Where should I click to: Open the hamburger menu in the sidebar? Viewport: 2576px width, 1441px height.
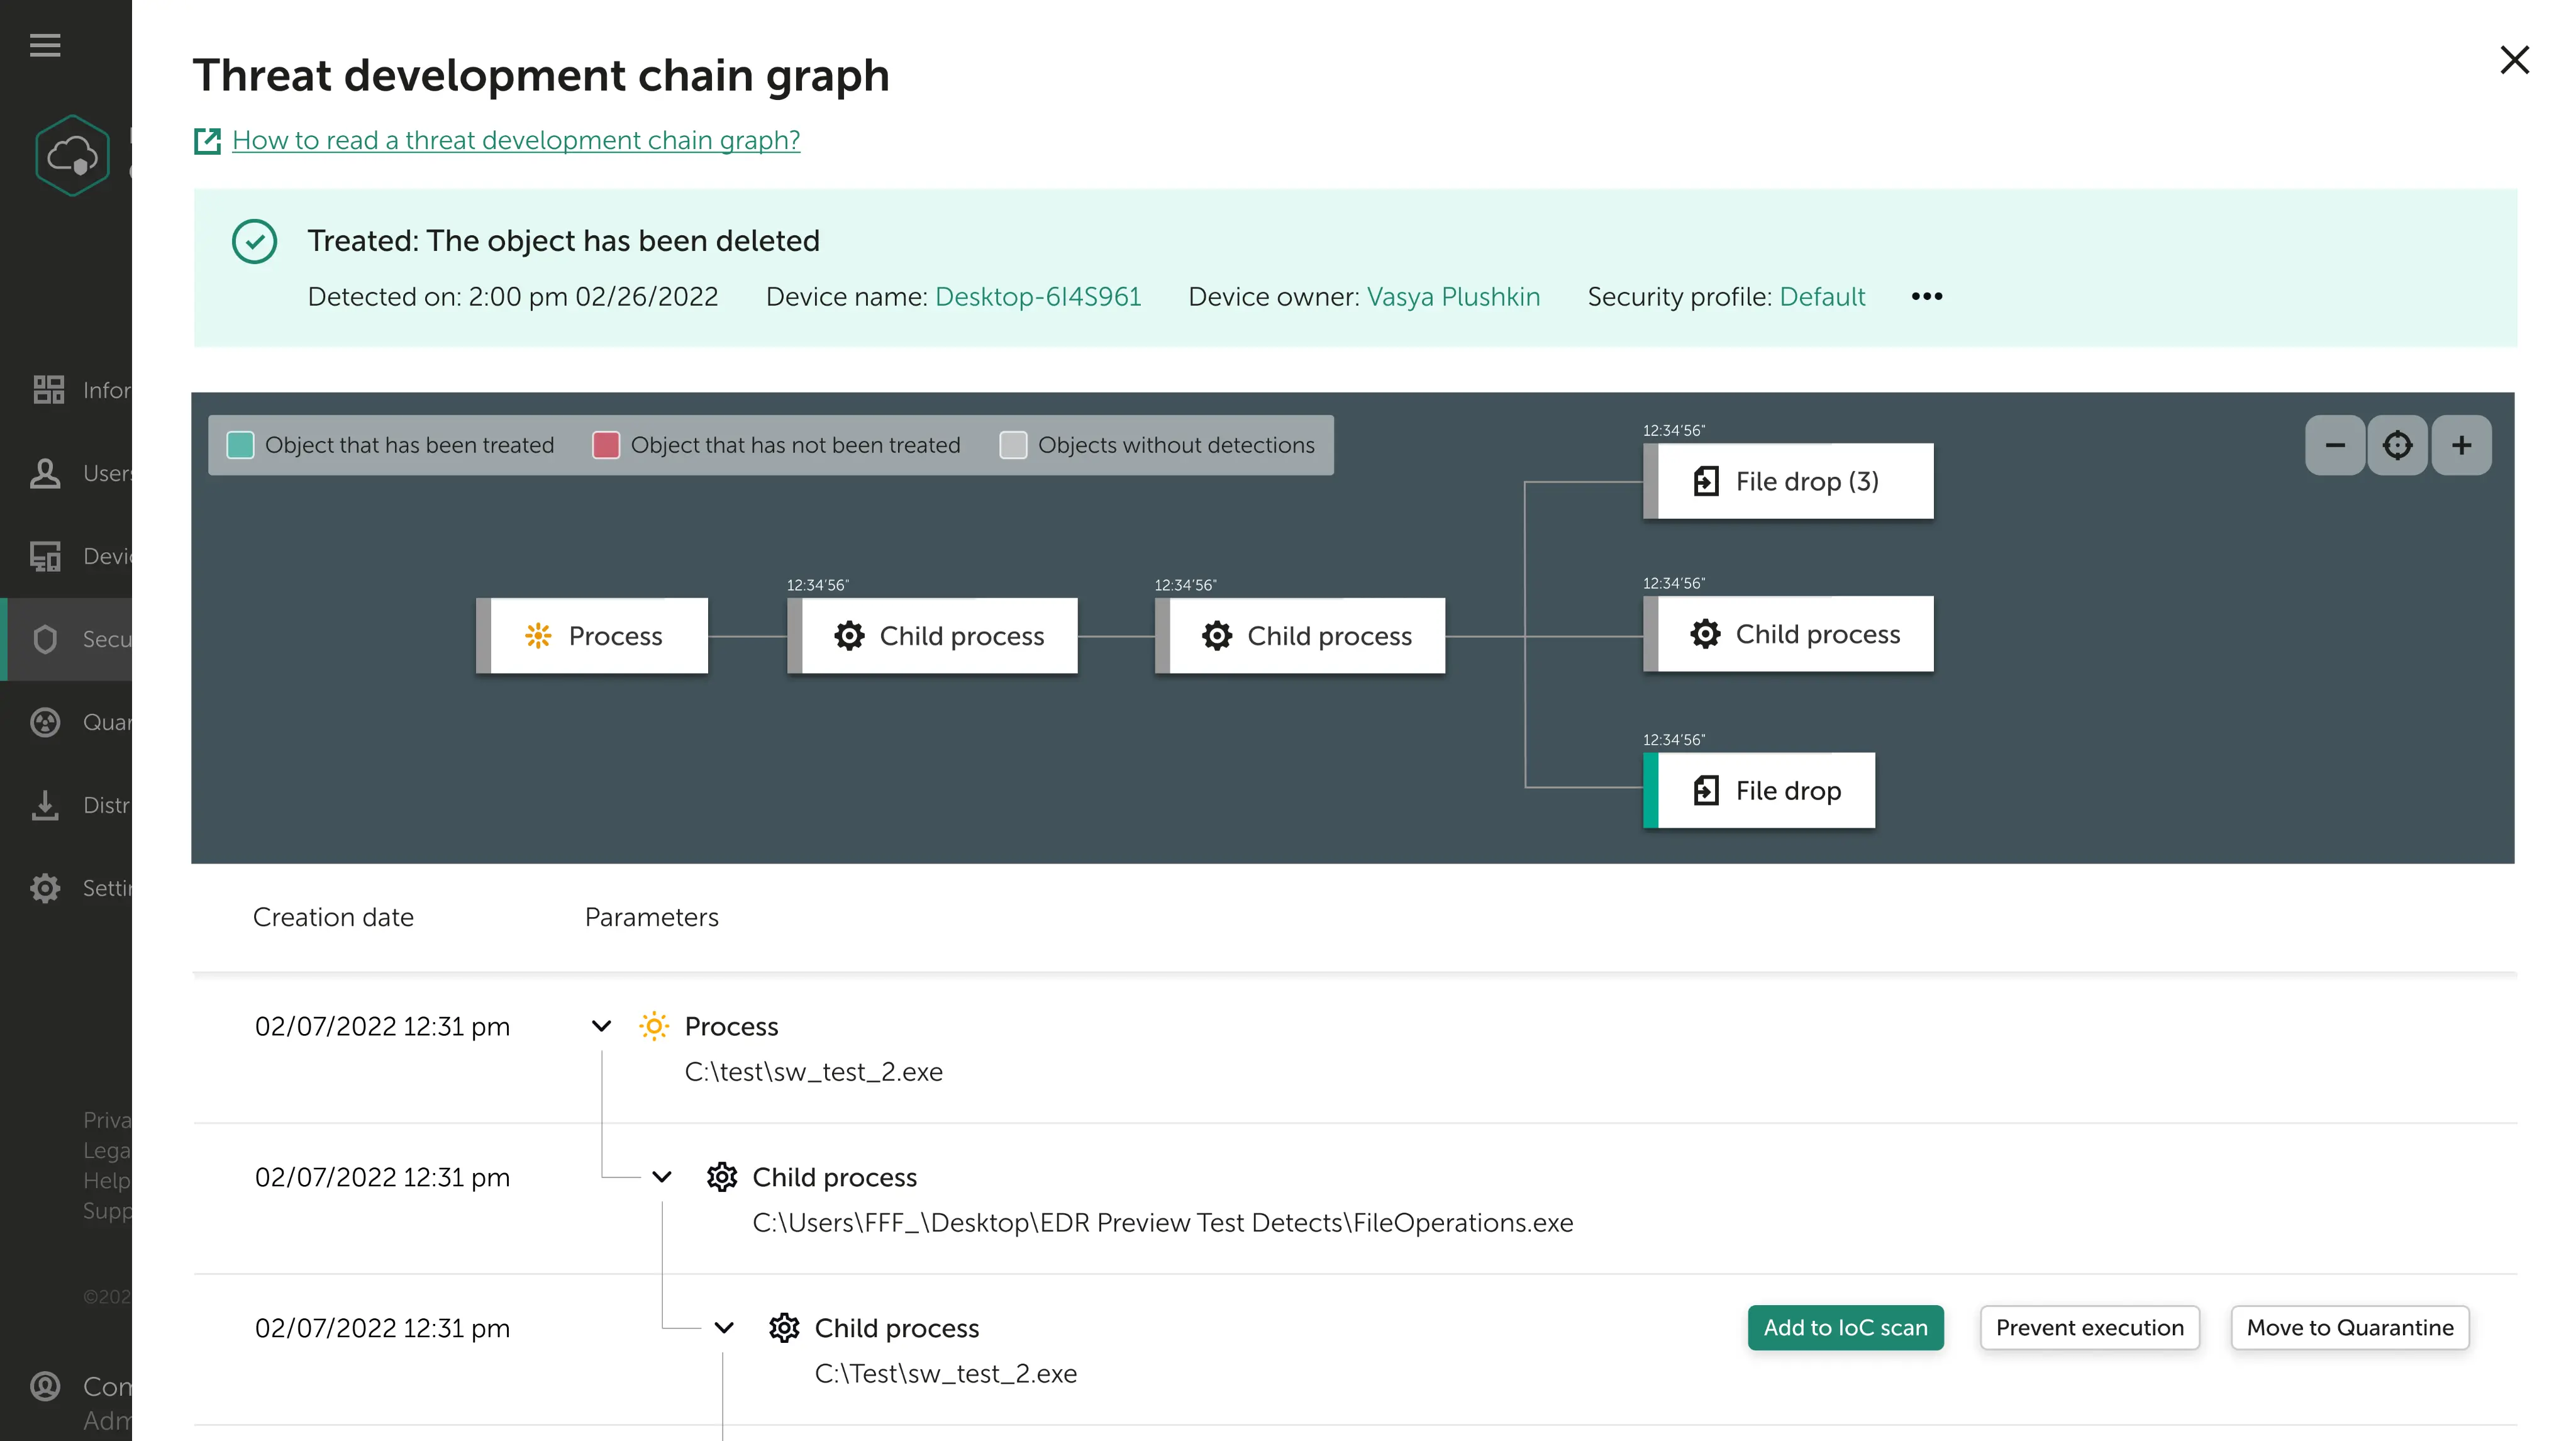pos(45,45)
